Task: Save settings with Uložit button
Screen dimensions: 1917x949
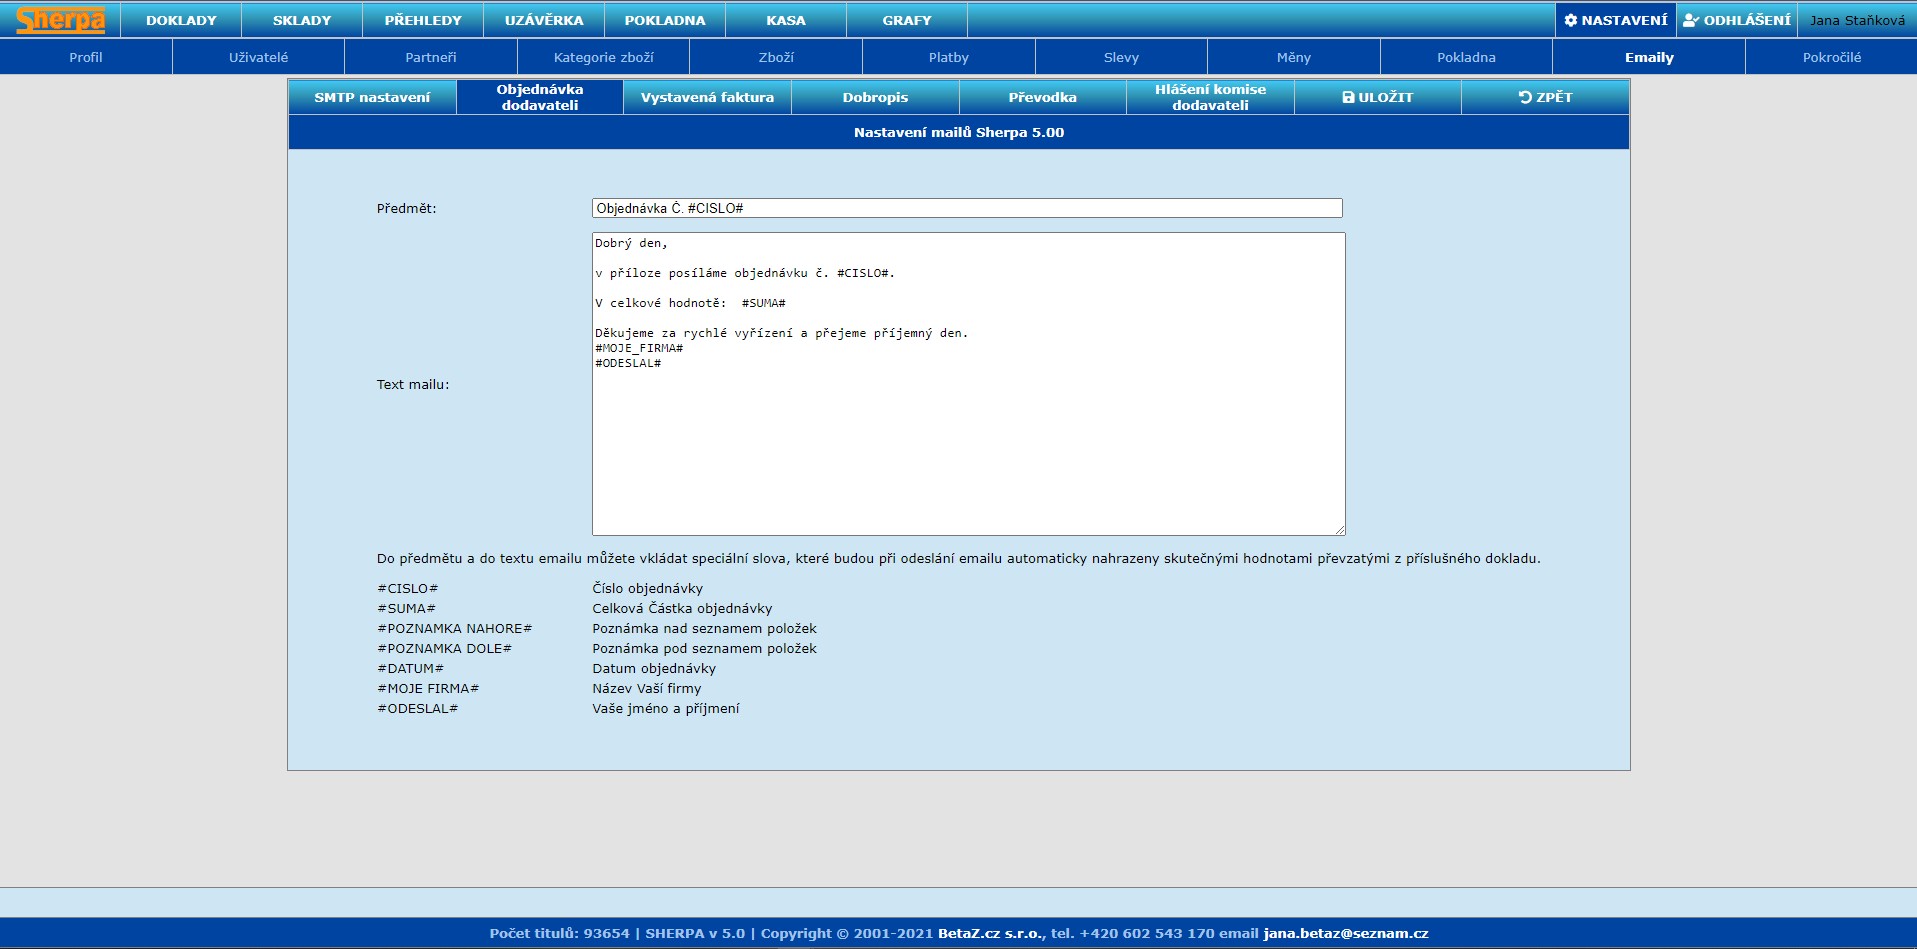Action: click(x=1377, y=97)
